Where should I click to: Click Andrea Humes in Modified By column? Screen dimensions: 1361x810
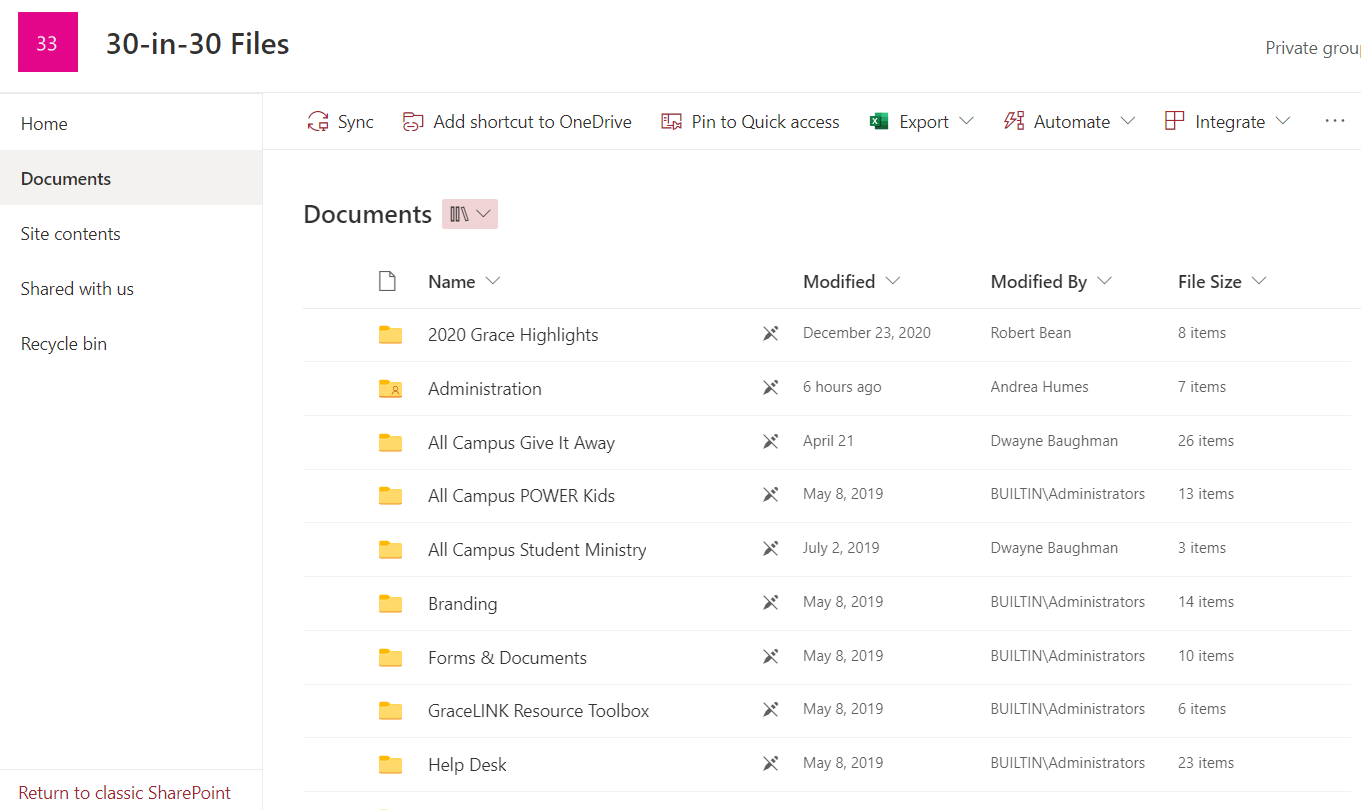coord(1039,387)
